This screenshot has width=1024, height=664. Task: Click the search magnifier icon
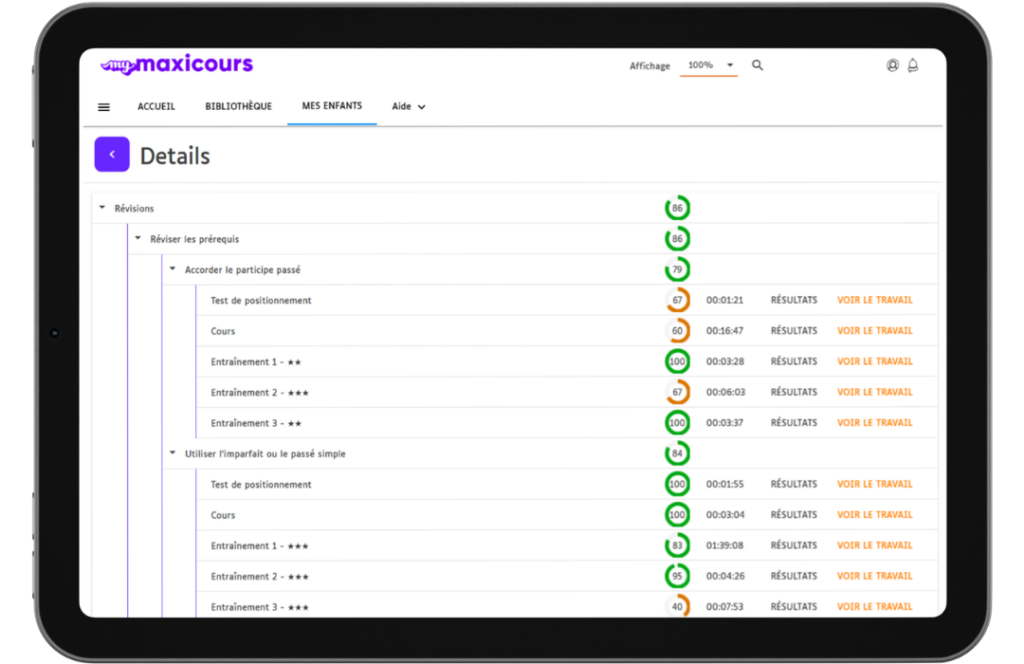757,66
